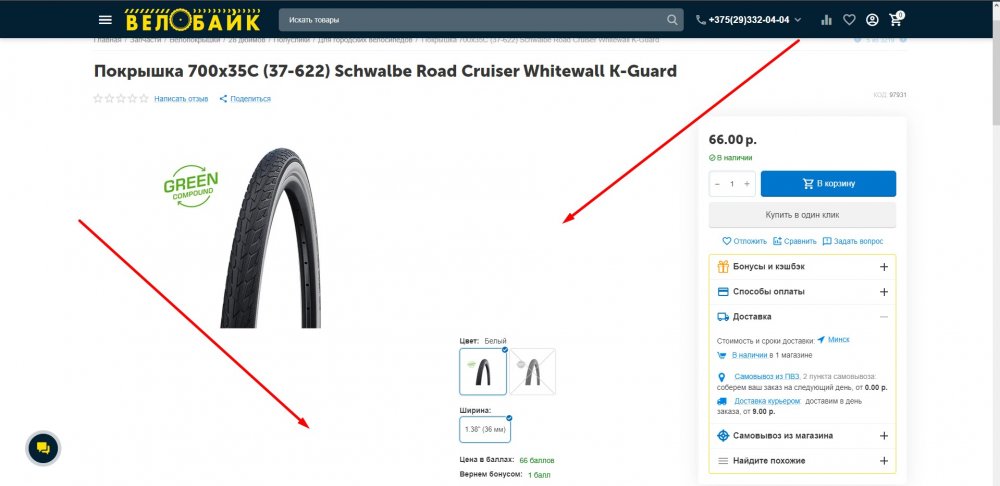Screen dimensions: 1000x486
Task: Increase quantity with the plus stepper
Action: tap(747, 184)
